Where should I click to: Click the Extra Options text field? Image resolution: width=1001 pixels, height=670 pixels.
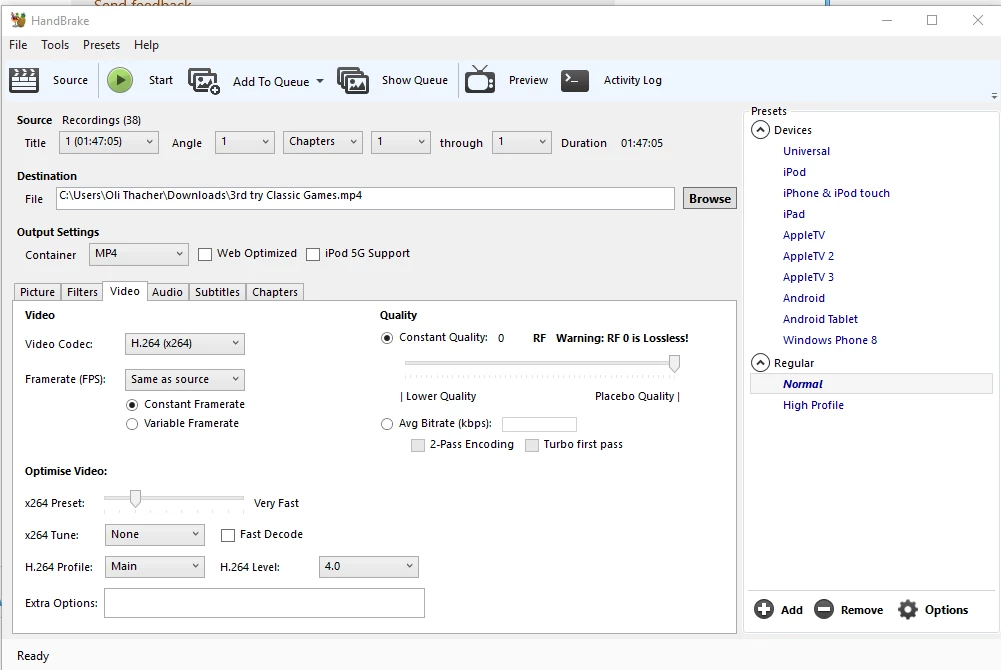(264, 603)
